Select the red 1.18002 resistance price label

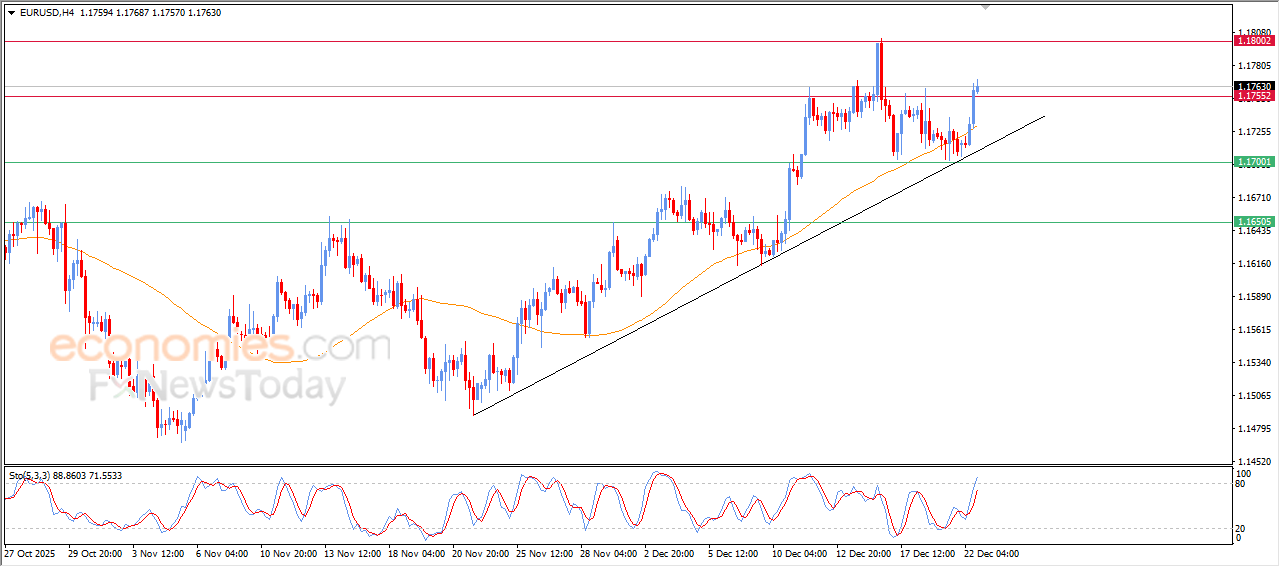coord(1254,41)
